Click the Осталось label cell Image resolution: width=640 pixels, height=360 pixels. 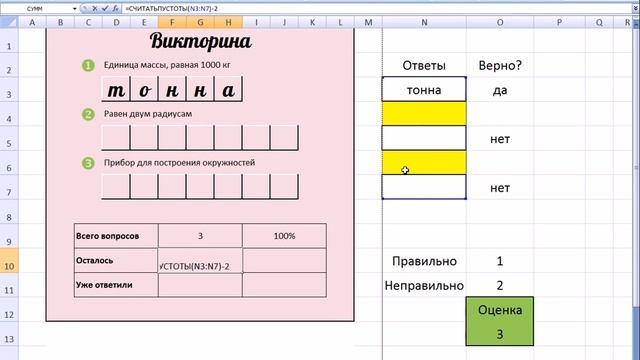116,260
